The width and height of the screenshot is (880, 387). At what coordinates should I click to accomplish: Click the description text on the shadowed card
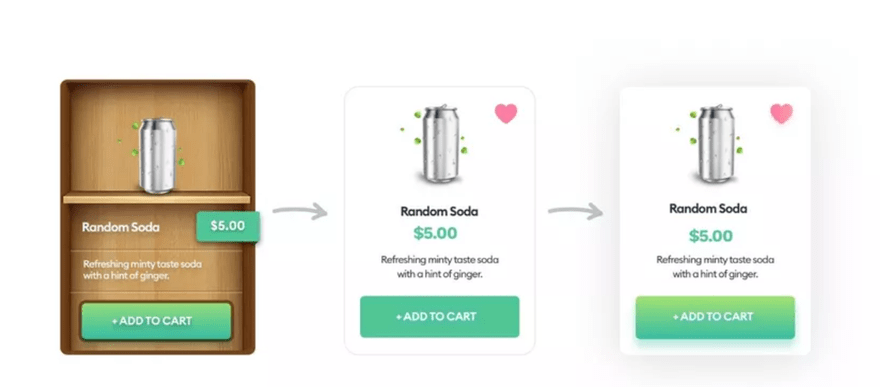[715, 267]
